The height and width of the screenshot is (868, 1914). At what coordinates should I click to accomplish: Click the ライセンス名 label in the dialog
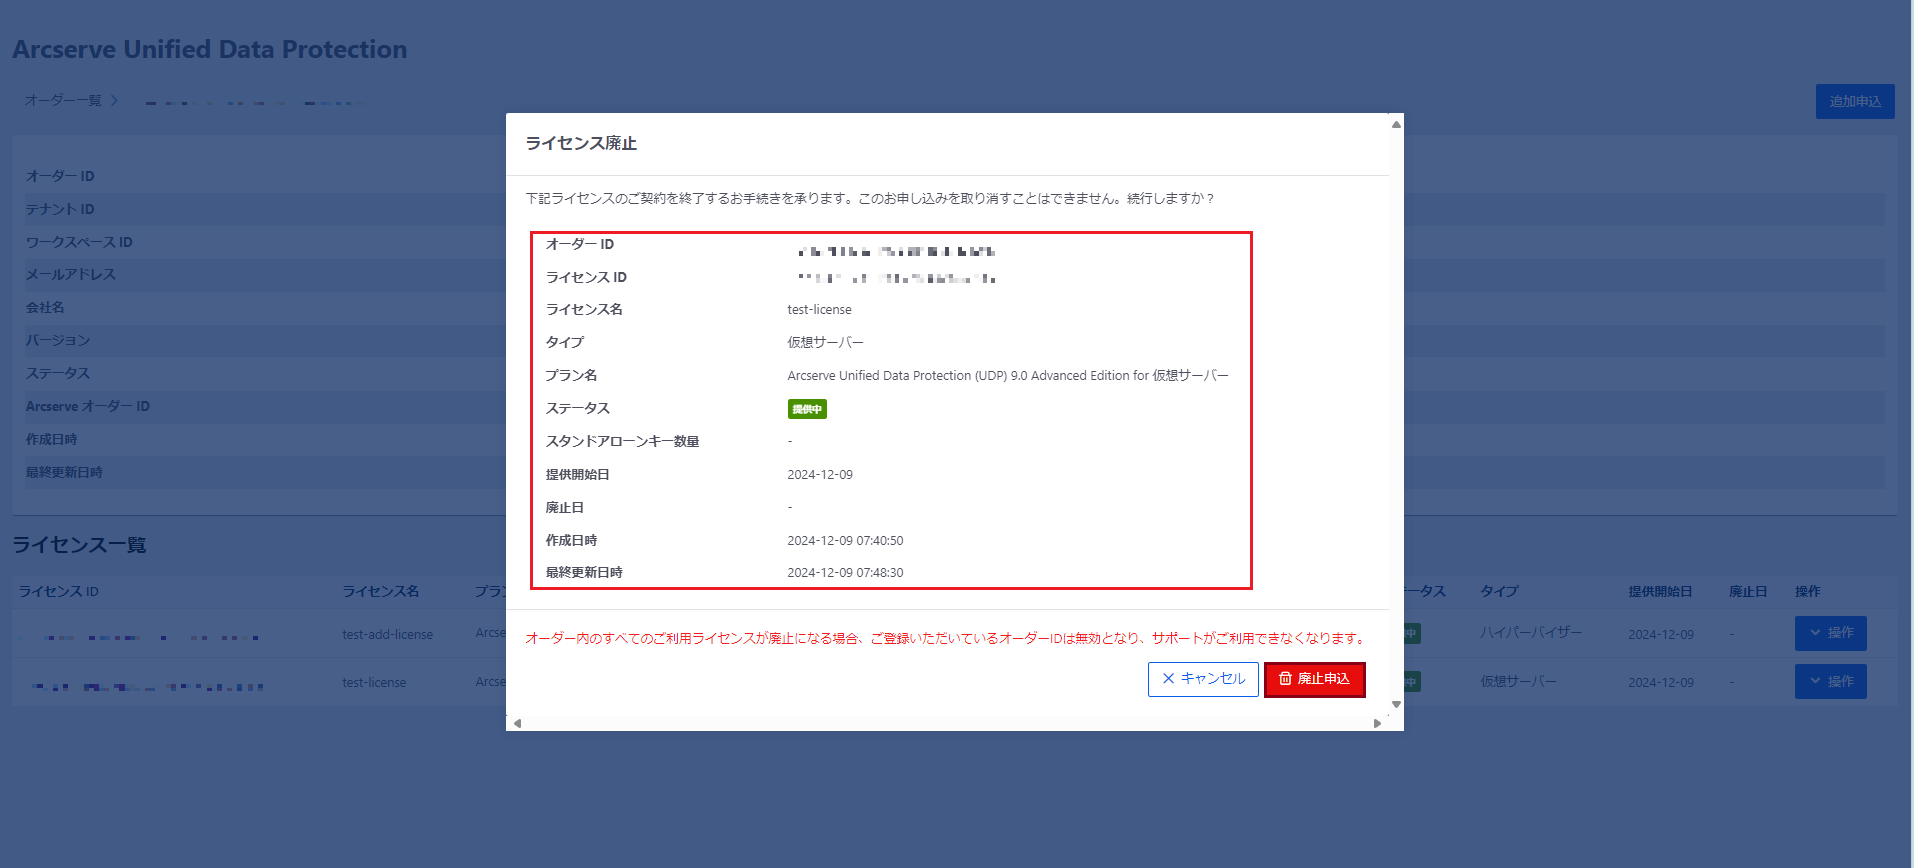point(584,310)
